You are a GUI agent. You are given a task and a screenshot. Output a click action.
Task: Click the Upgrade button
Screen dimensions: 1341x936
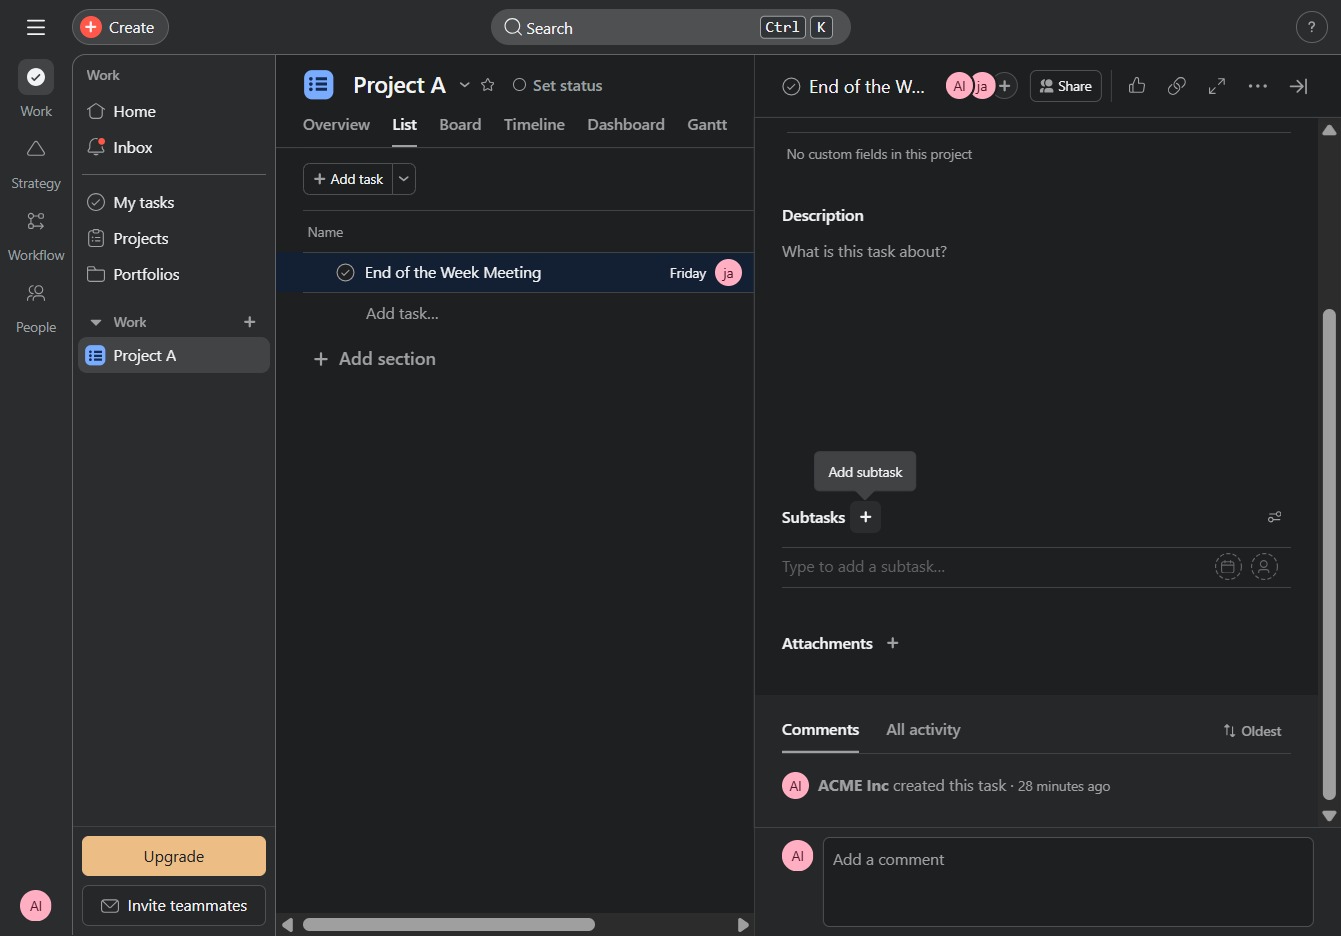click(x=174, y=856)
